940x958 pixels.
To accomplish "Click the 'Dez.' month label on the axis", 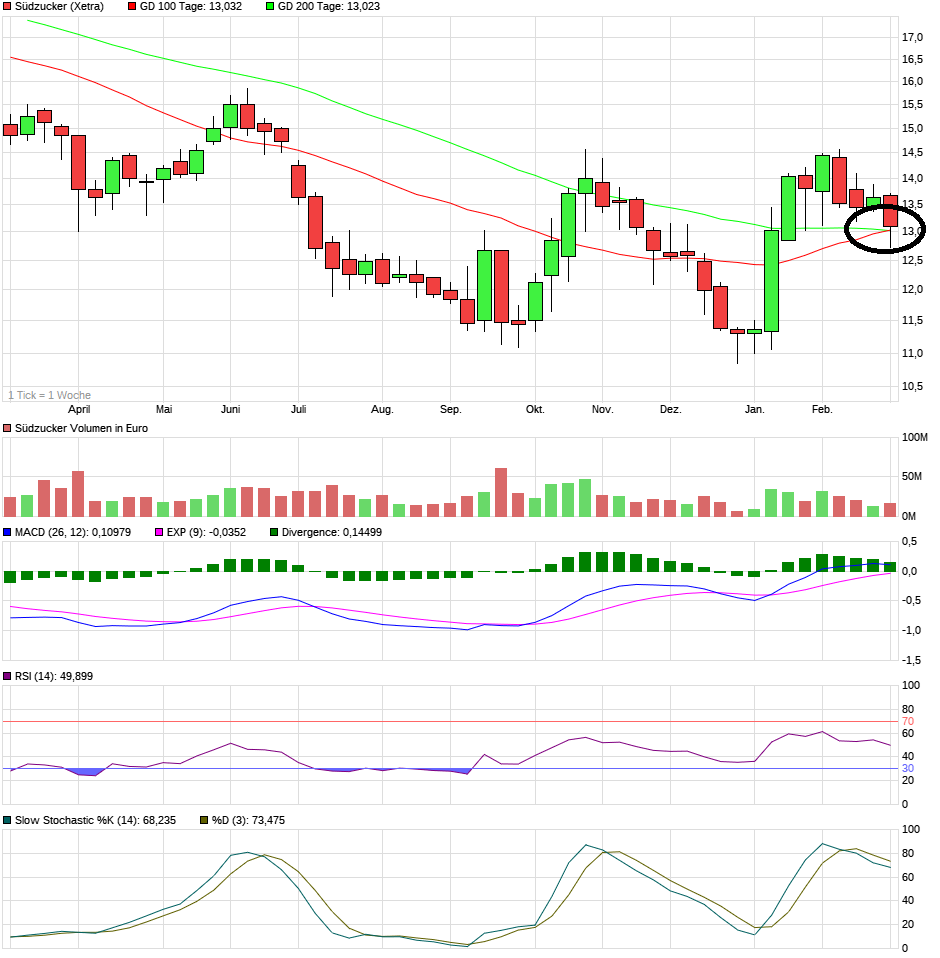I will tap(670, 409).
